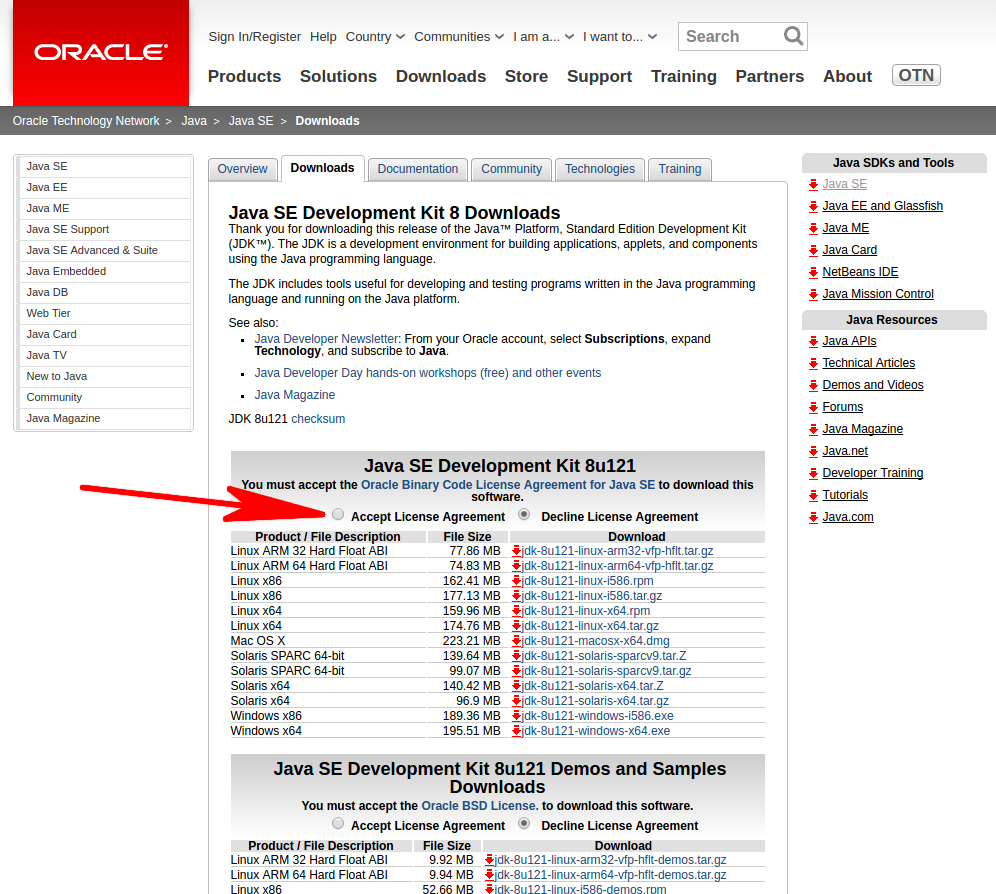The image size is (996, 894).
Task: Switch to the Overview tab
Action: (243, 169)
